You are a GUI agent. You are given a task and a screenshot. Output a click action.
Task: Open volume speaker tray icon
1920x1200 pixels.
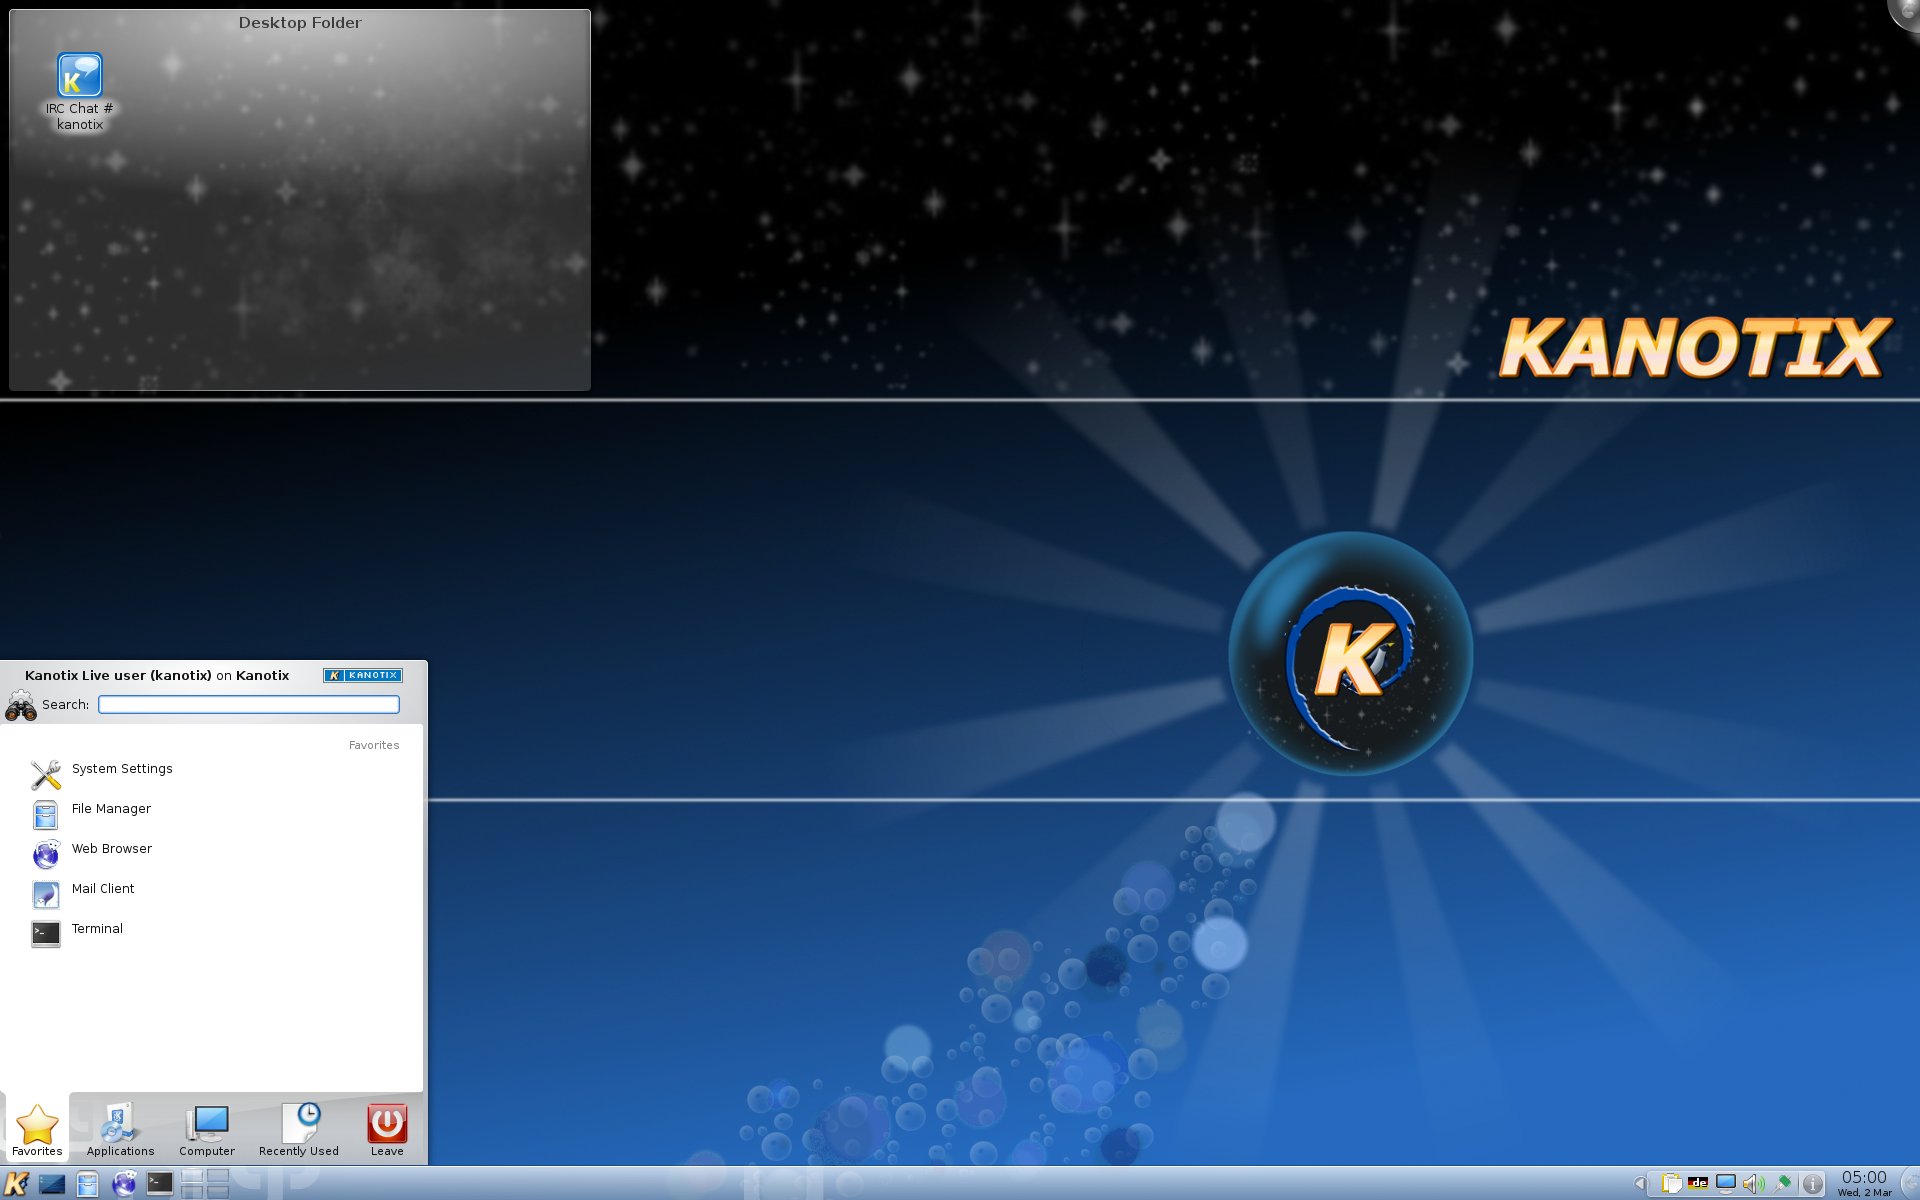(1753, 1184)
